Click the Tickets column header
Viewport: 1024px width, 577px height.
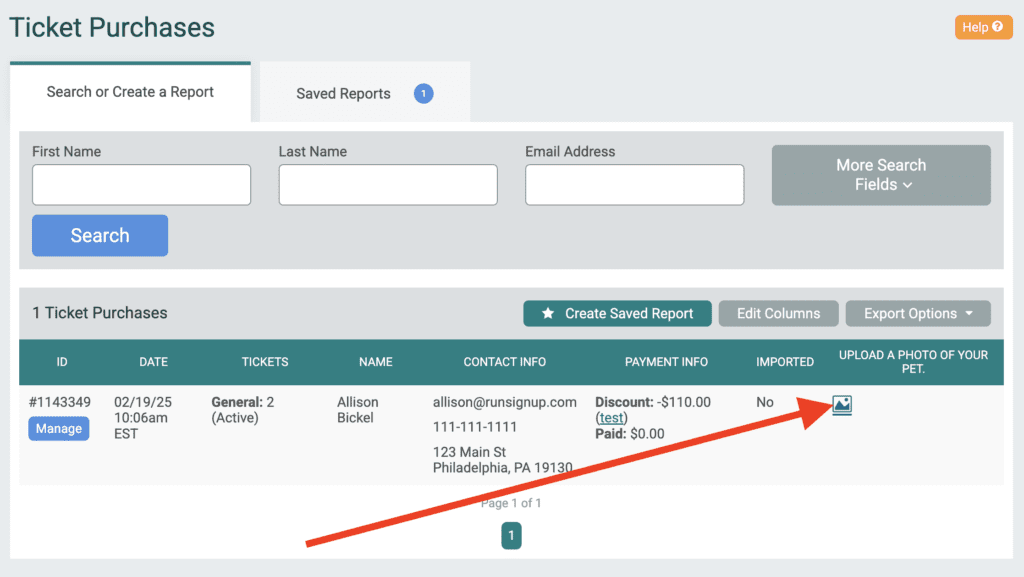[265, 362]
